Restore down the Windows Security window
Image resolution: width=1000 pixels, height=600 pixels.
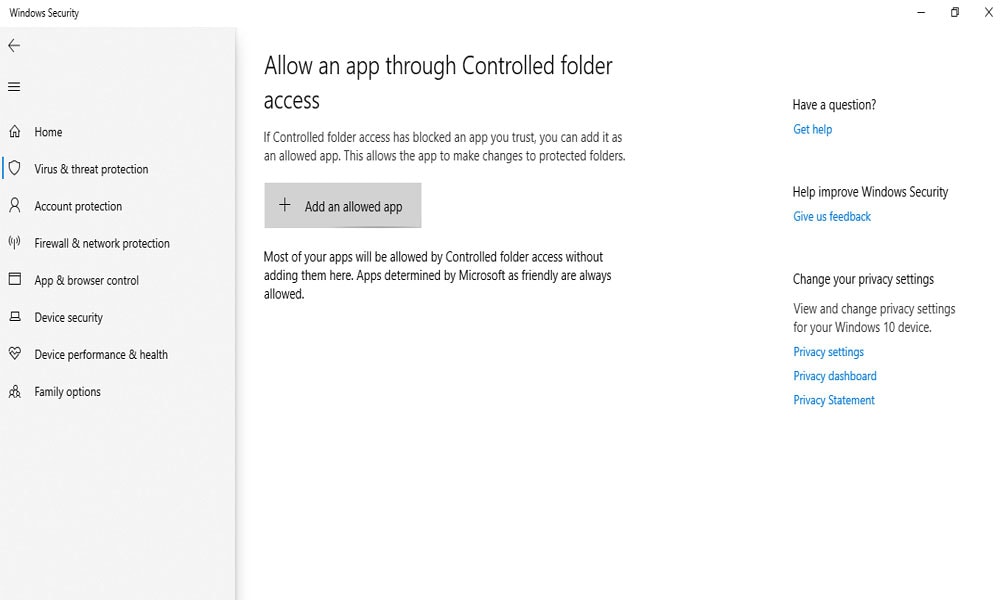coord(955,12)
